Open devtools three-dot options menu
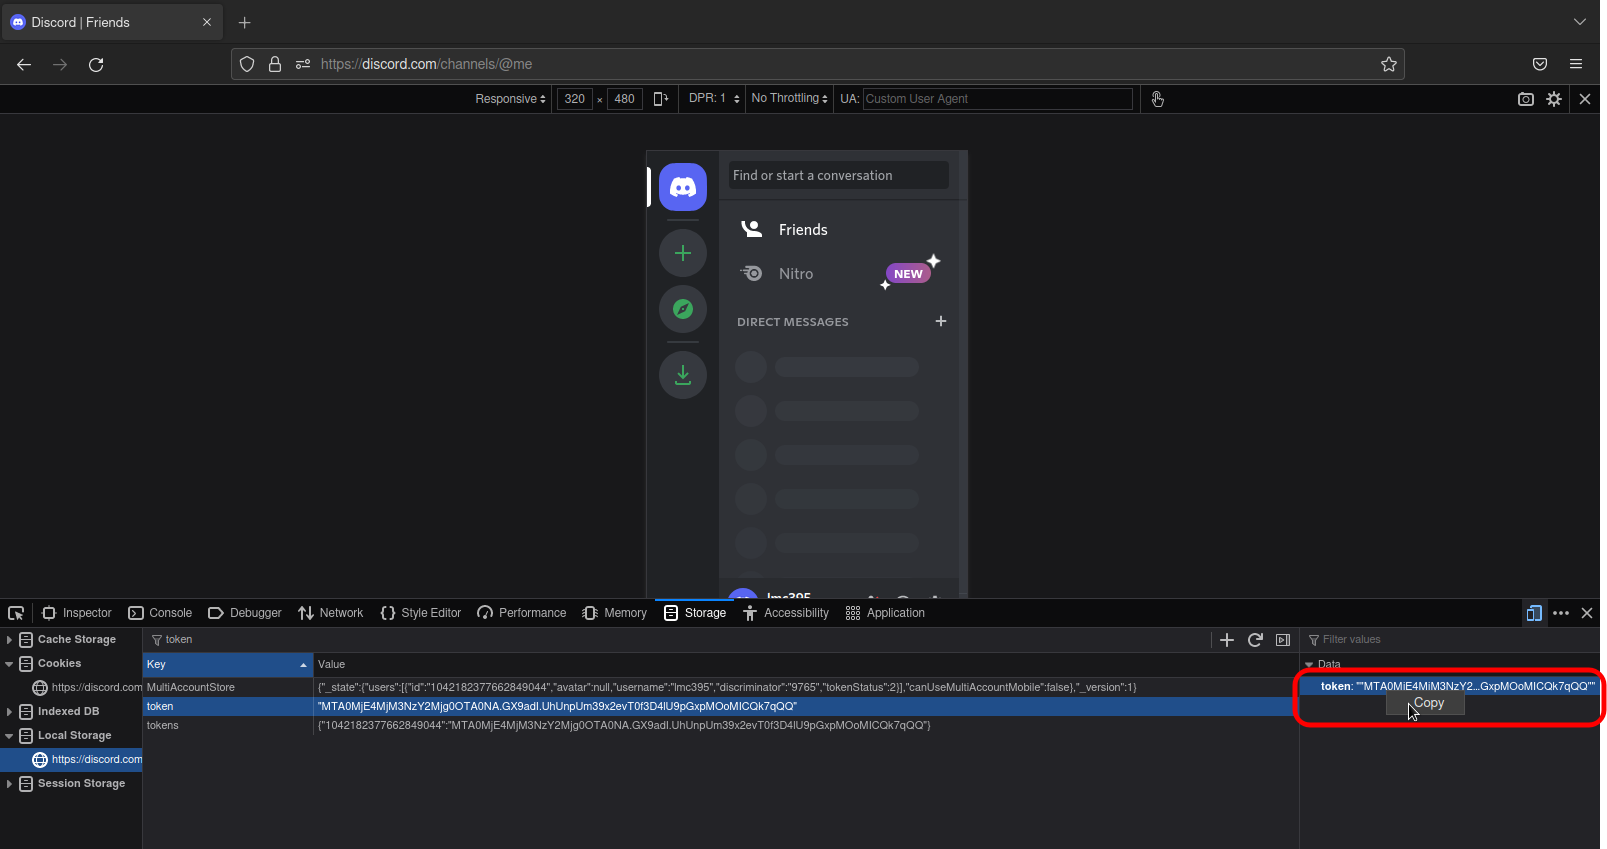This screenshot has height=849, width=1607. (x=1561, y=613)
